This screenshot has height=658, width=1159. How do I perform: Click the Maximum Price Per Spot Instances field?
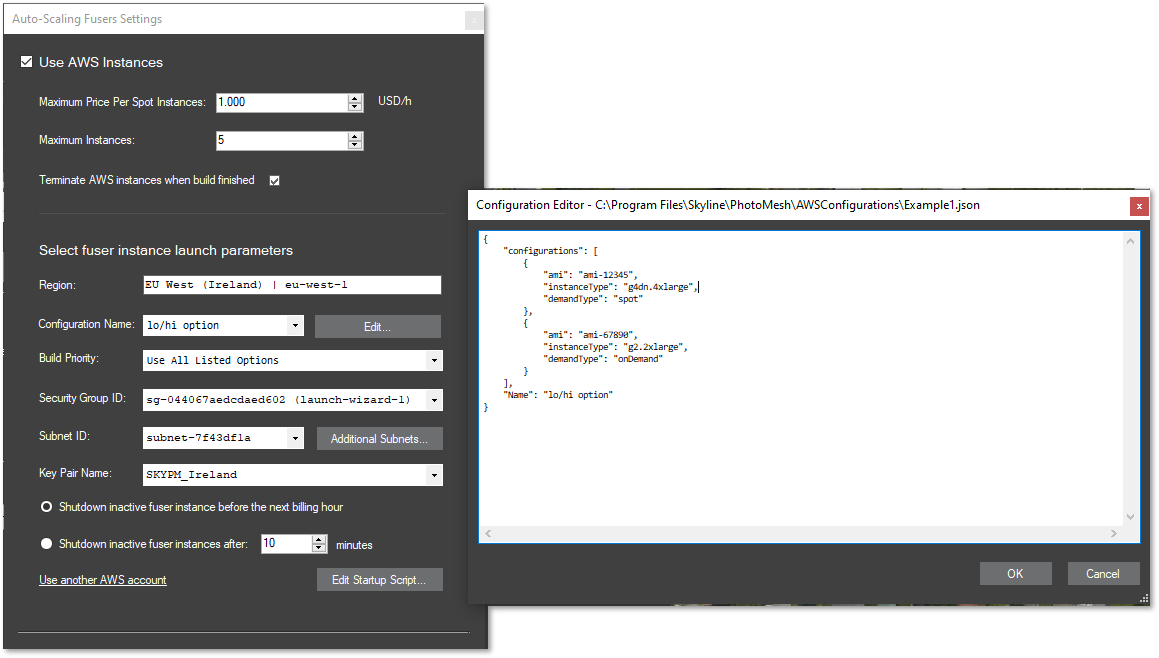pyautogui.click(x=282, y=103)
